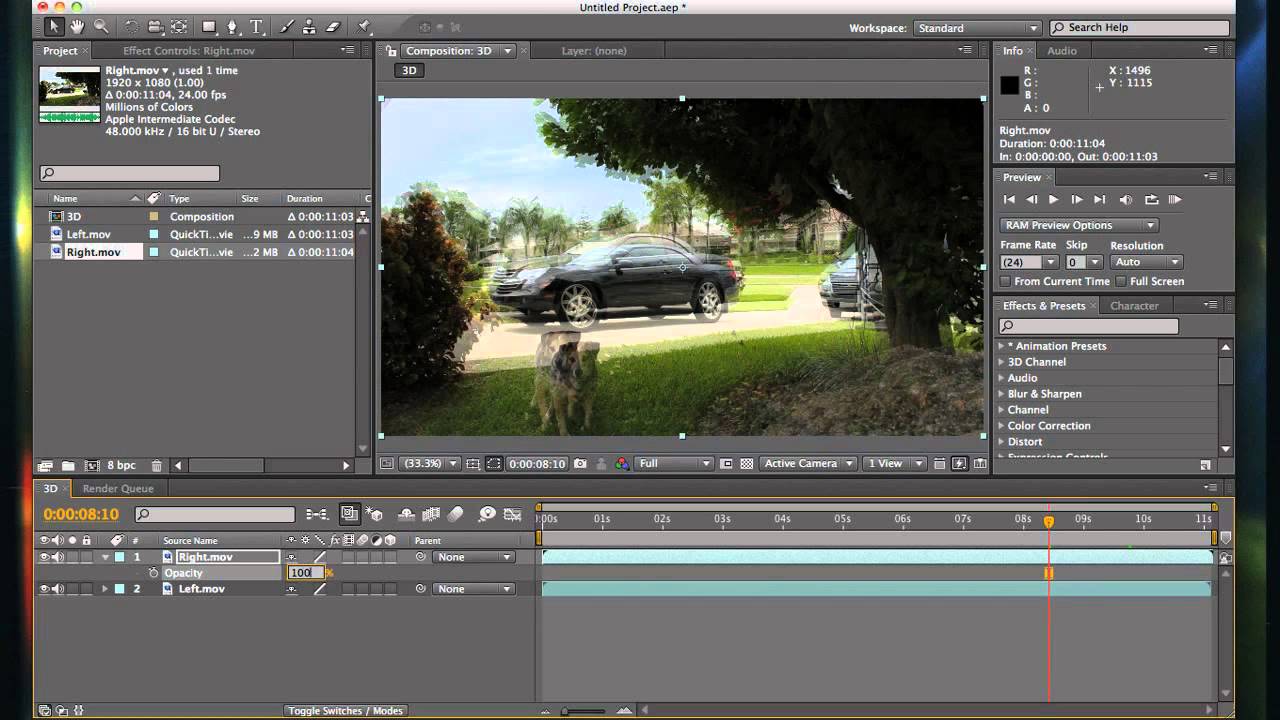Viewport: 1280px width, 720px height.
Task: Click the Opacity keyframe on timeline
Action: (1049, 573)
